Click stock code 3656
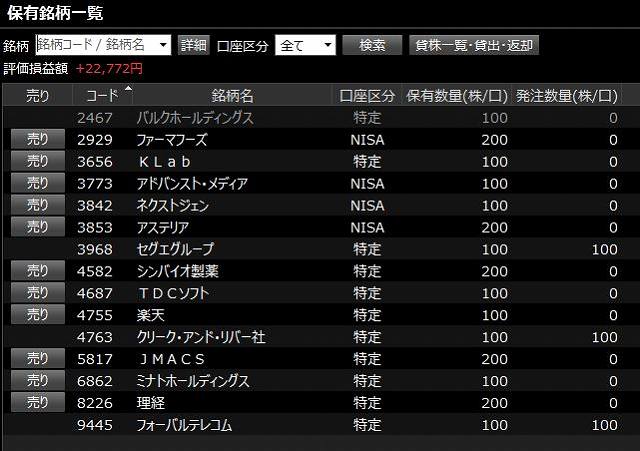The width and height of the screenshot is (640, 451). [95, 162]
